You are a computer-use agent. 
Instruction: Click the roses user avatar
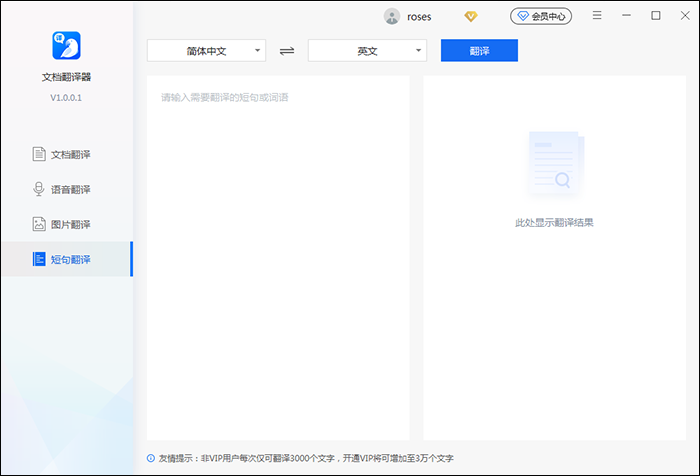pos(392,17)
